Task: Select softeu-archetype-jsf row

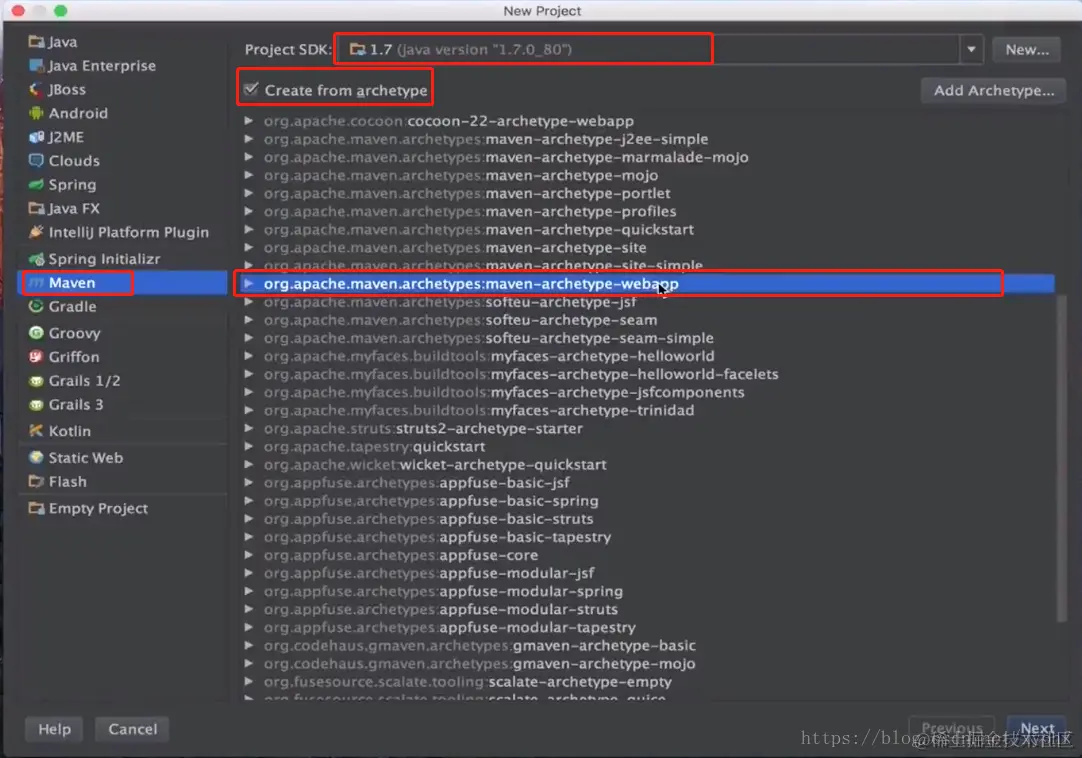Action: pos(649,302)
